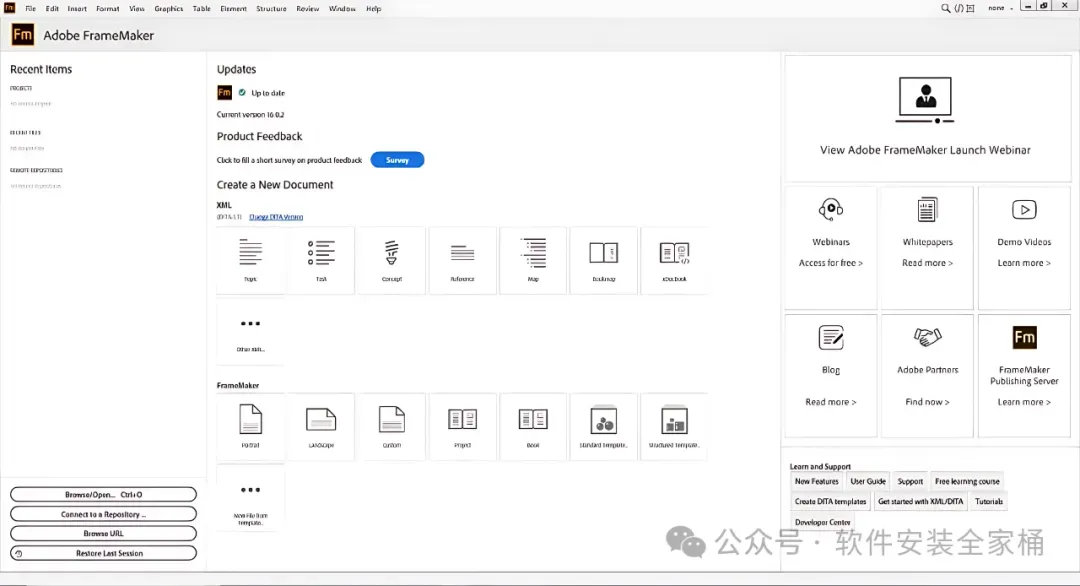This screenshot has height=586, width=1080.
Task: Open the View menu
Action: click(x=137, y=9)
